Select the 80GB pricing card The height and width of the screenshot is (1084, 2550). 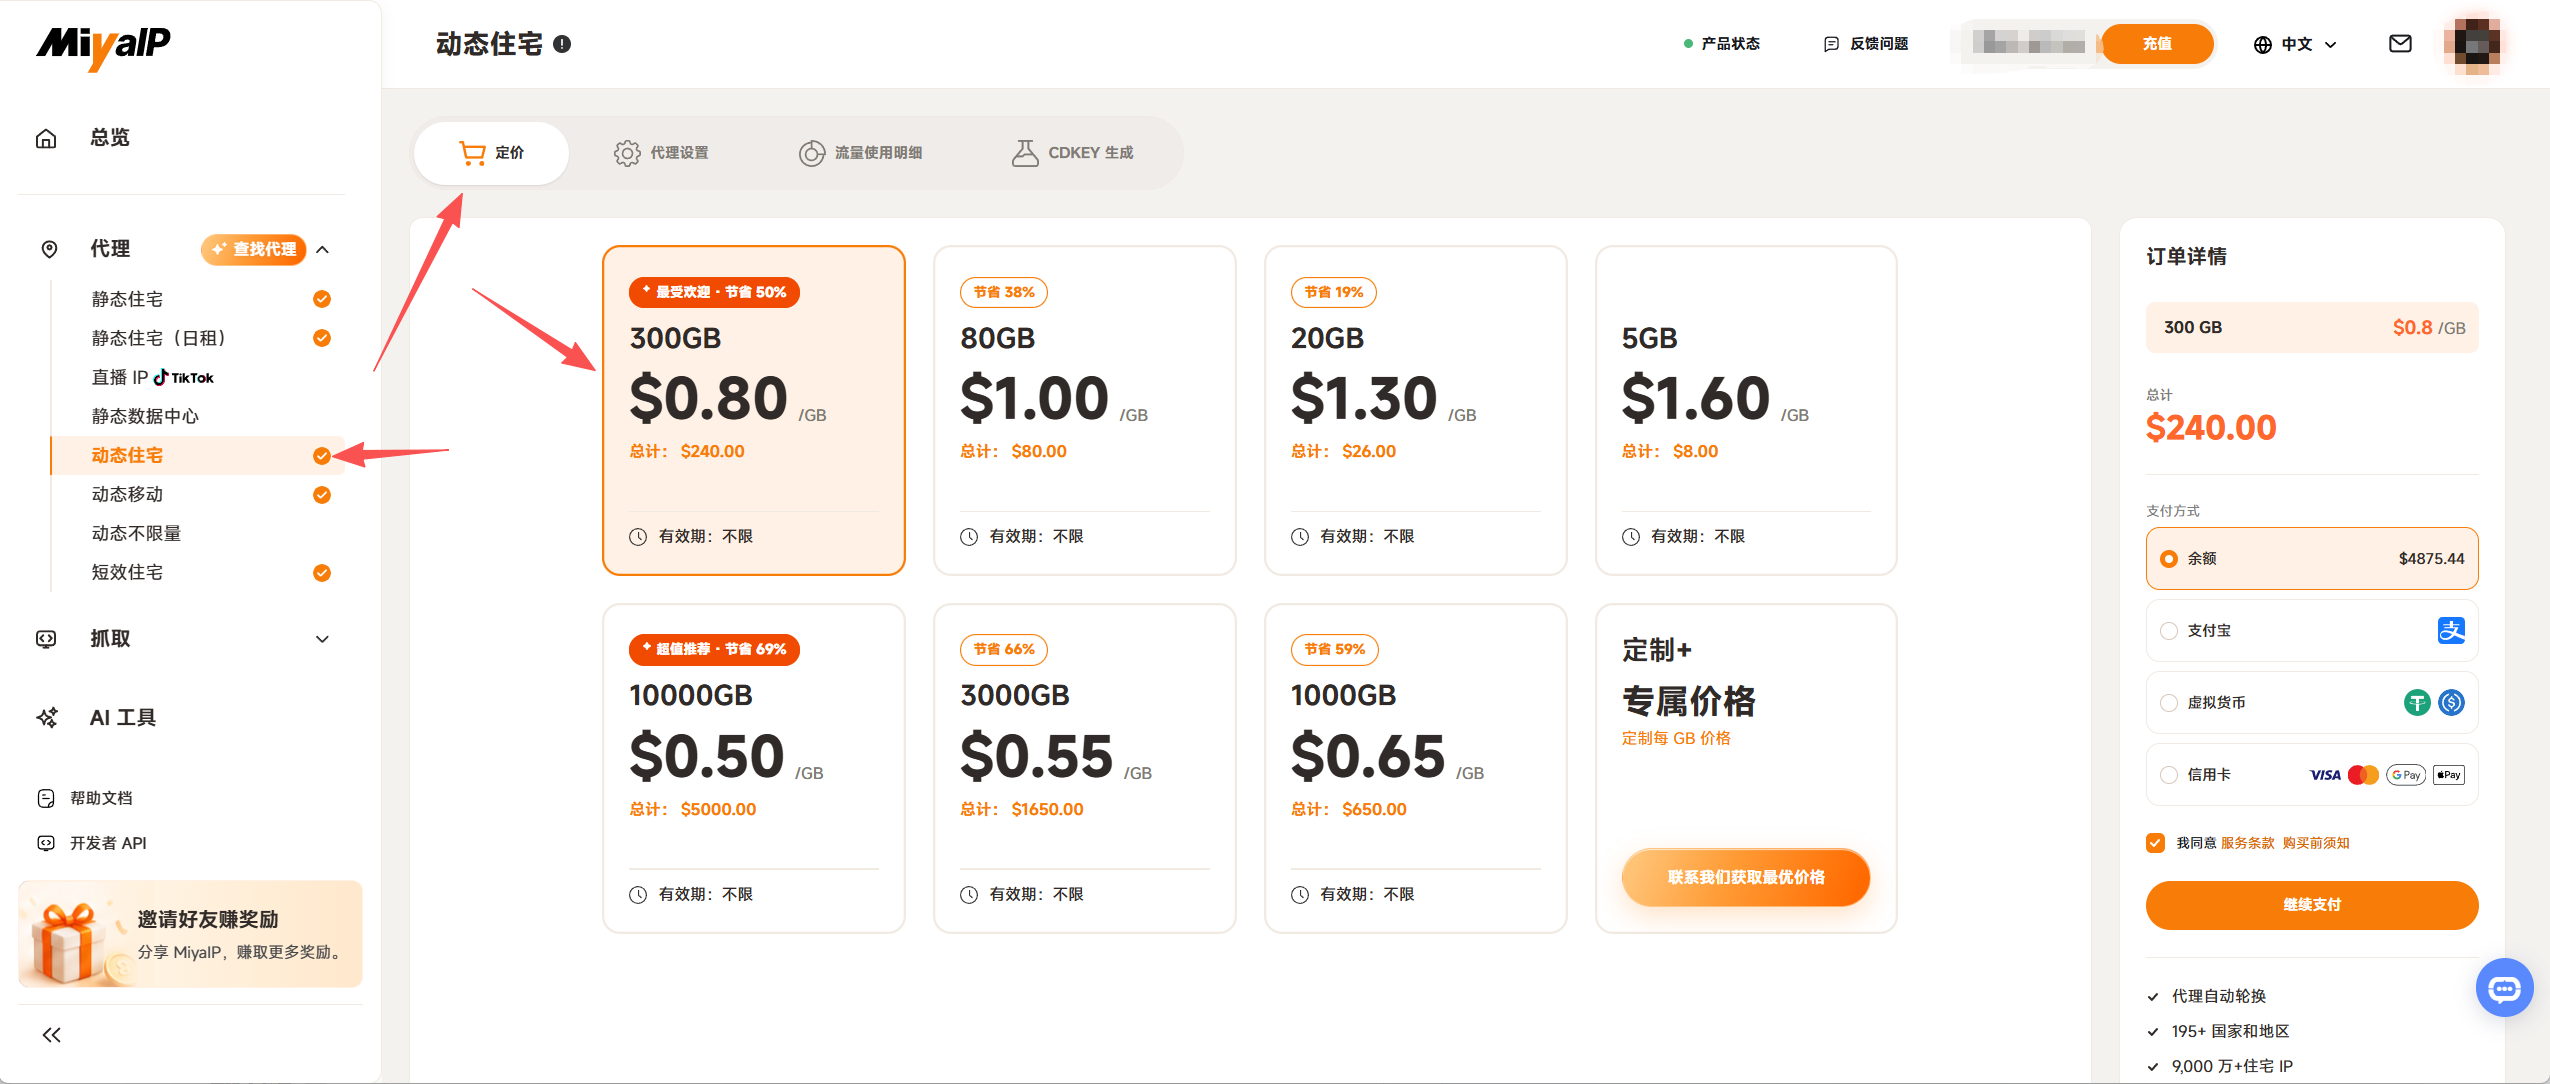tap(1085, 410)
